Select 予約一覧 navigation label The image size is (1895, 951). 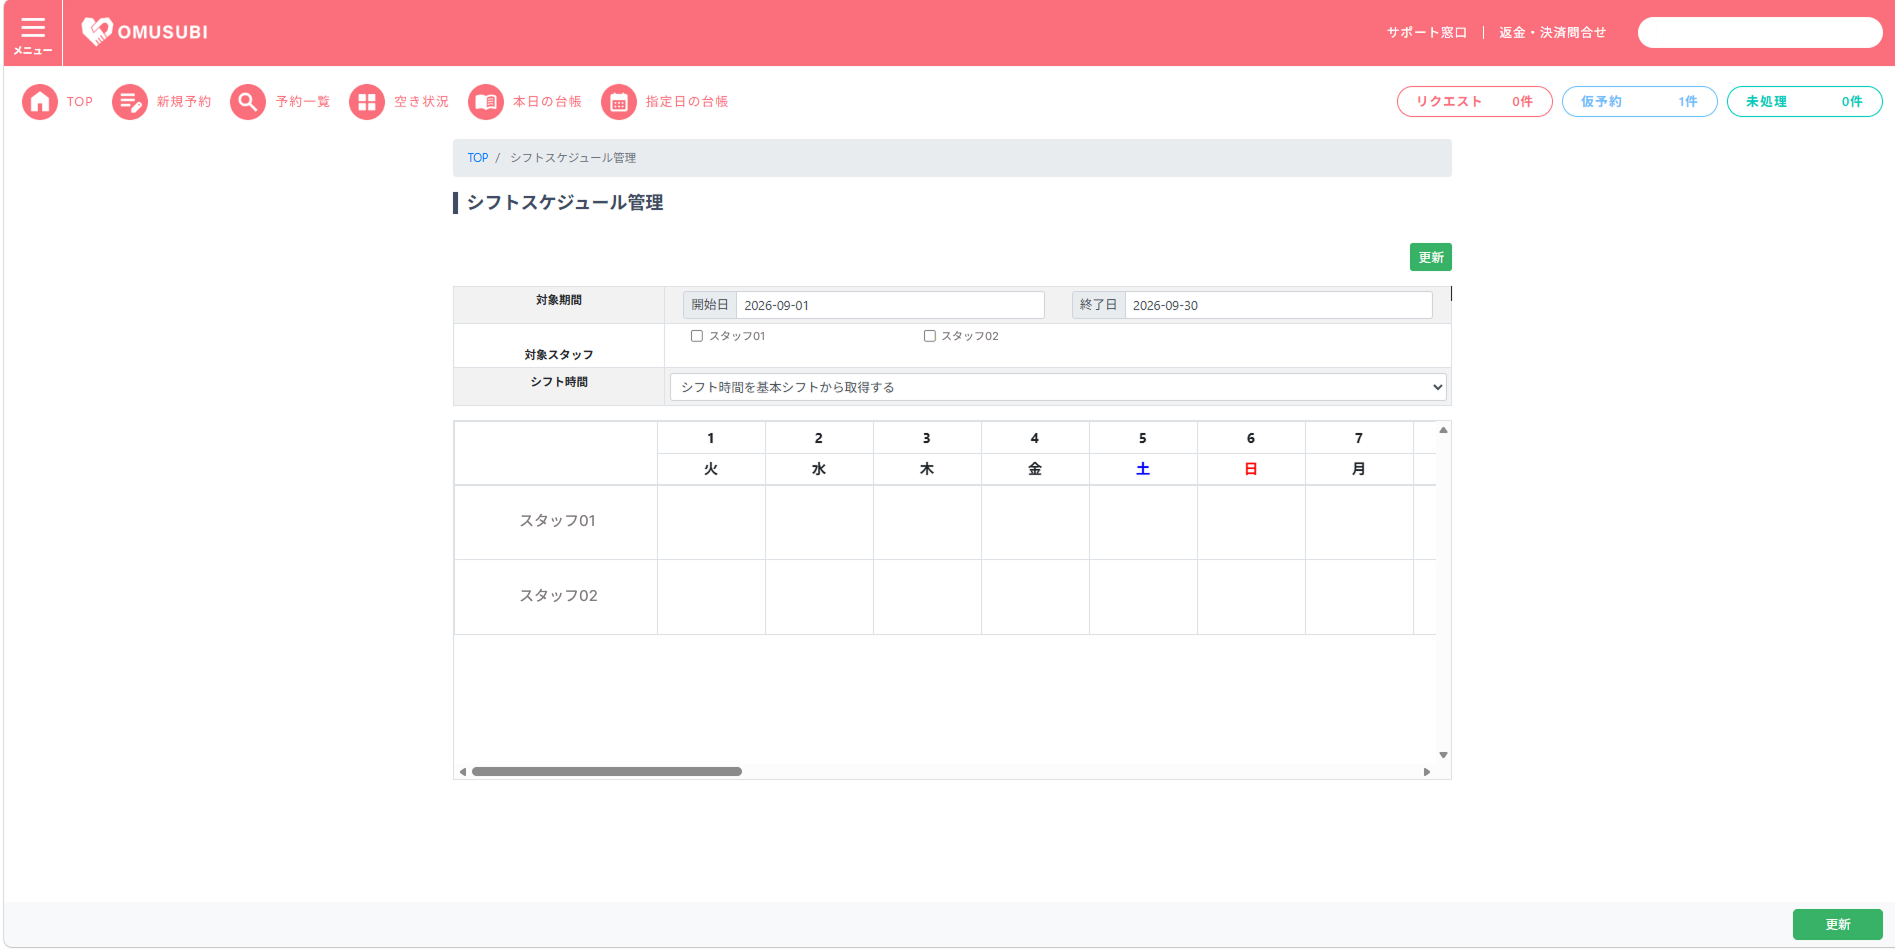(303, 102)
